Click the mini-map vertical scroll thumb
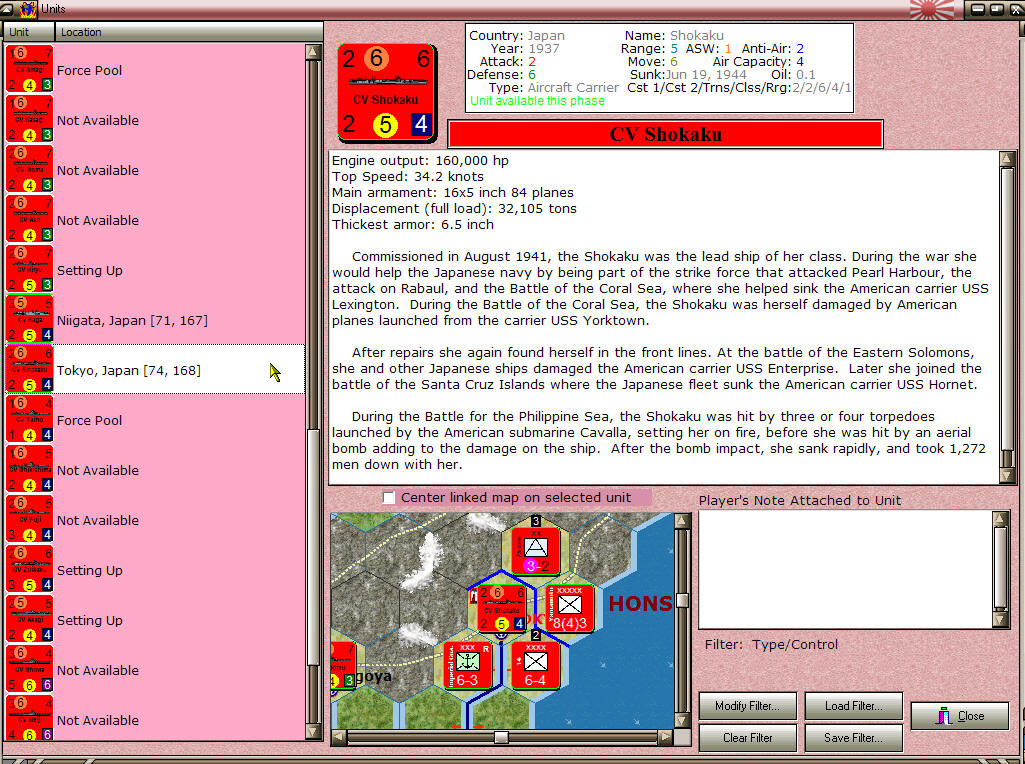 (x=682, y=601)
